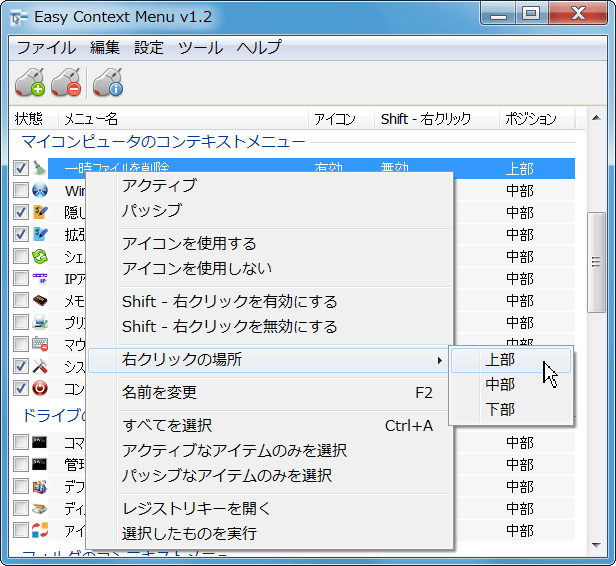Click the green refresh icon in the シェ row
The height and width of the screenshot is (566, 616).
pyautogui.click(x=40, y=256)
